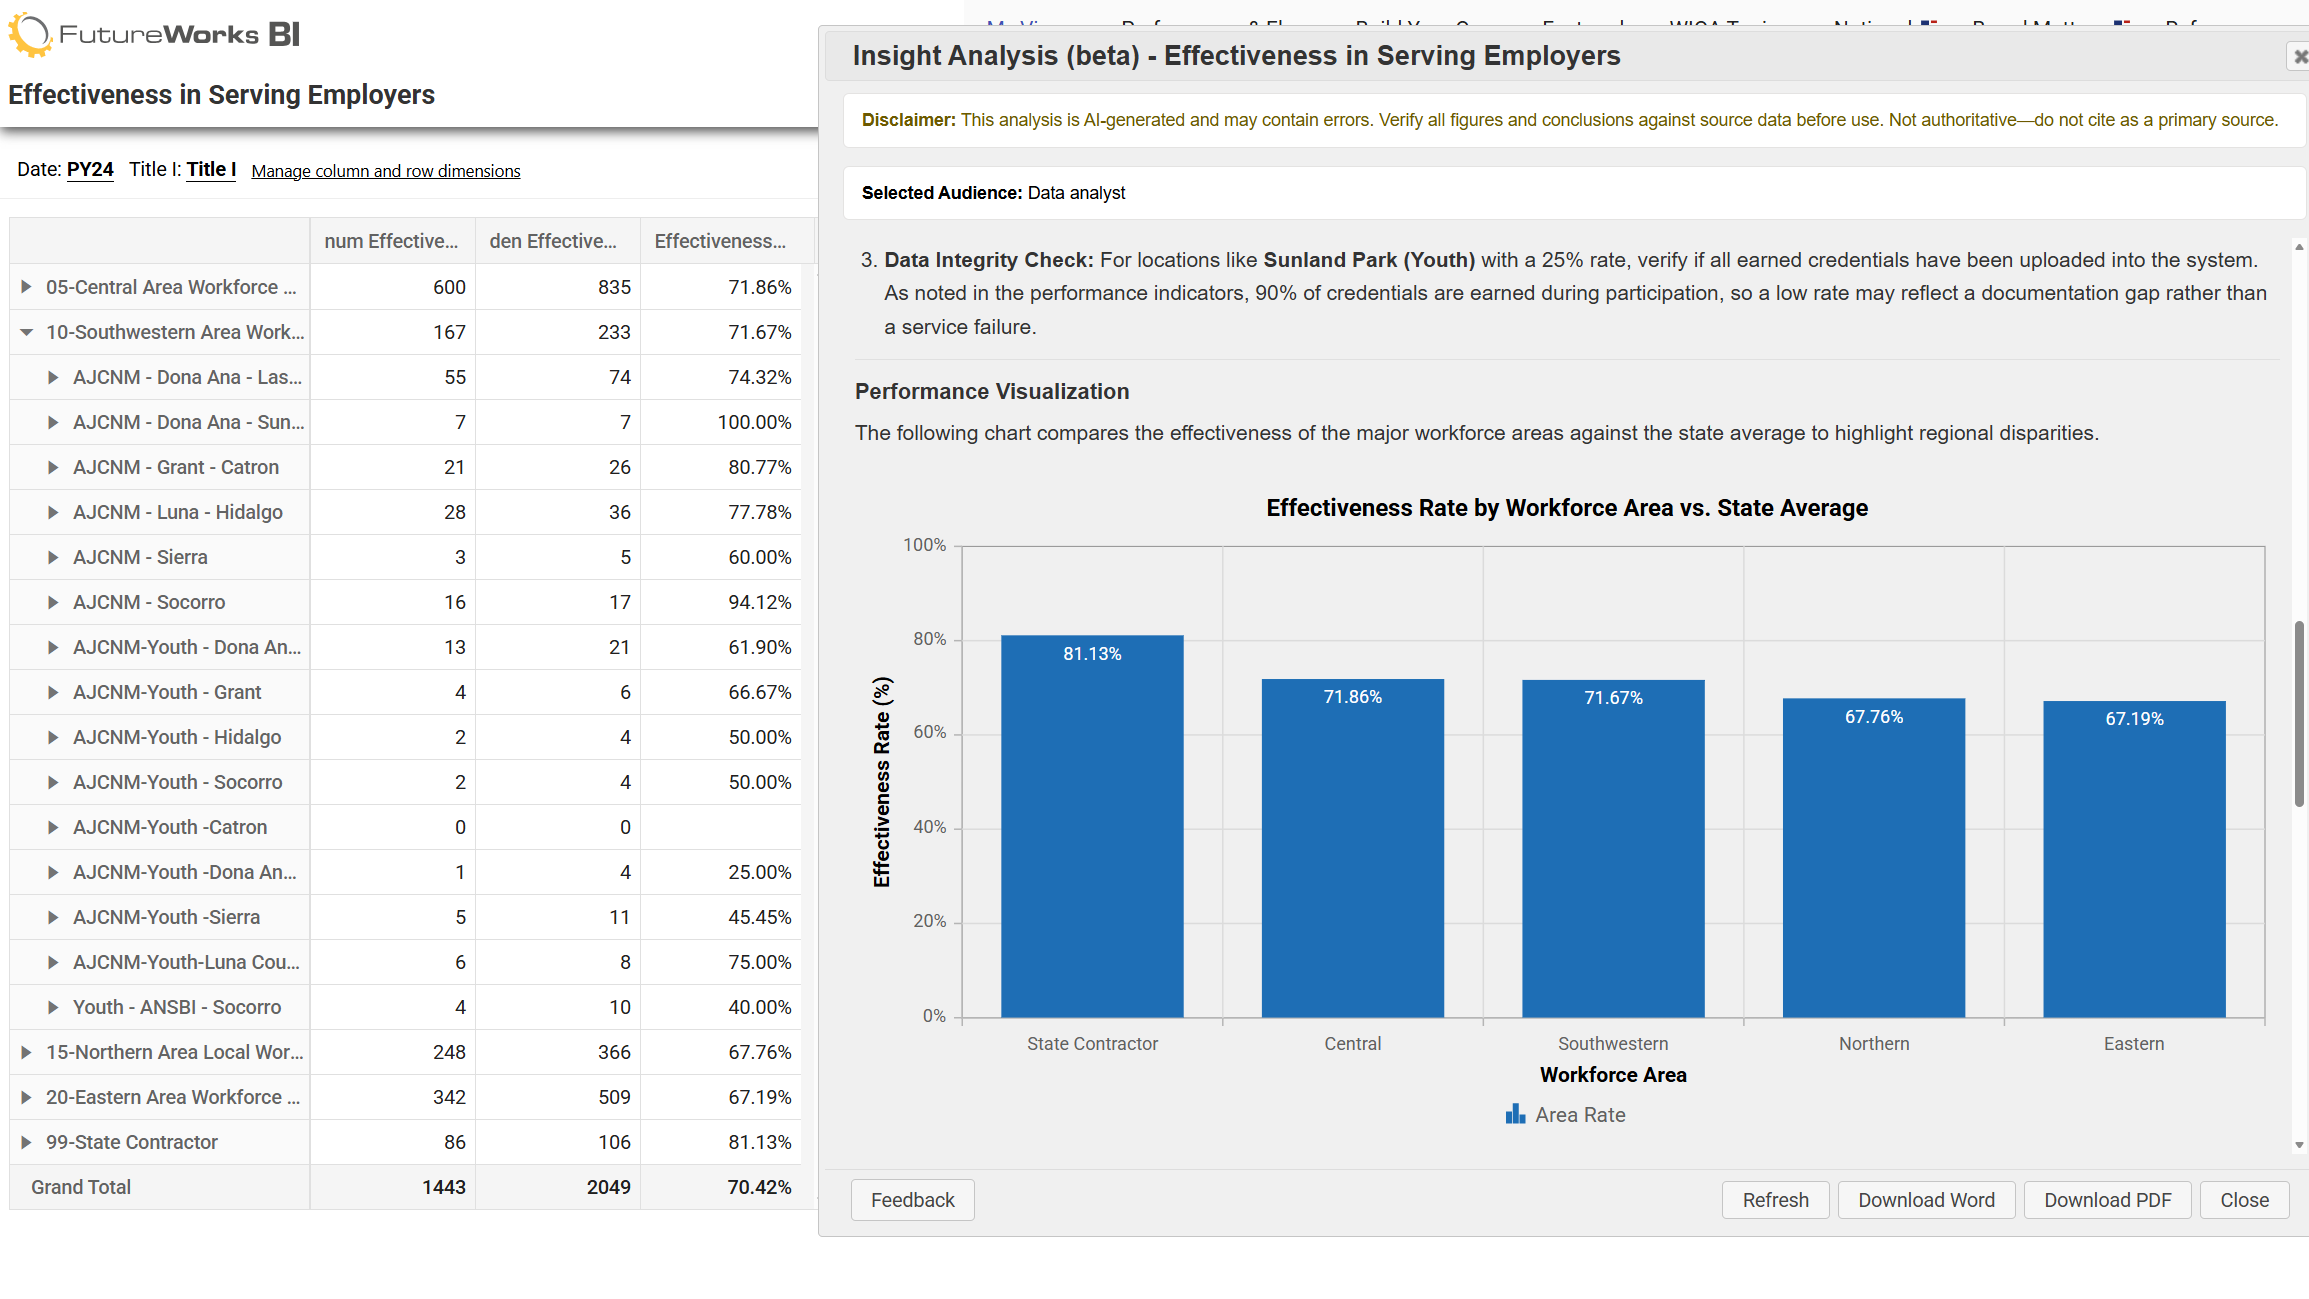Expand the AJCNM - Socorro row
Image resolution: width=2309 pixels, height=1299 pixels.
53,602
